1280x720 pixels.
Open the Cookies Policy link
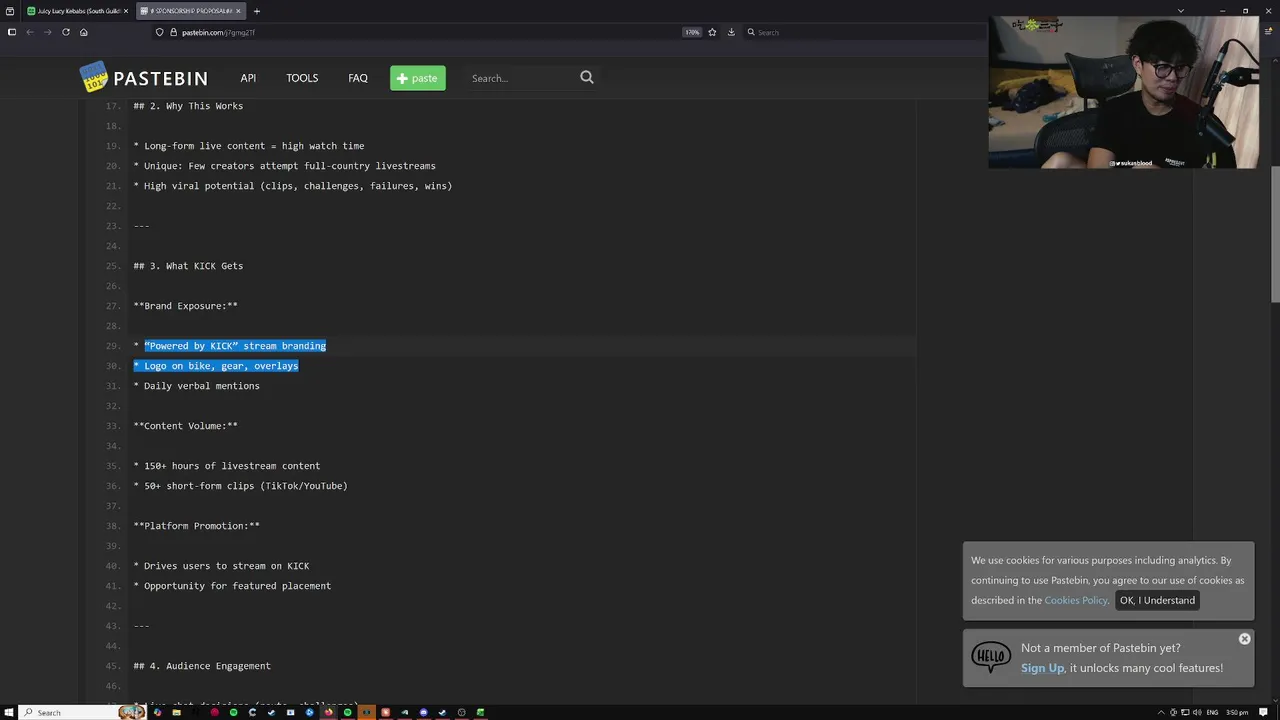[x=1076, y=600]
